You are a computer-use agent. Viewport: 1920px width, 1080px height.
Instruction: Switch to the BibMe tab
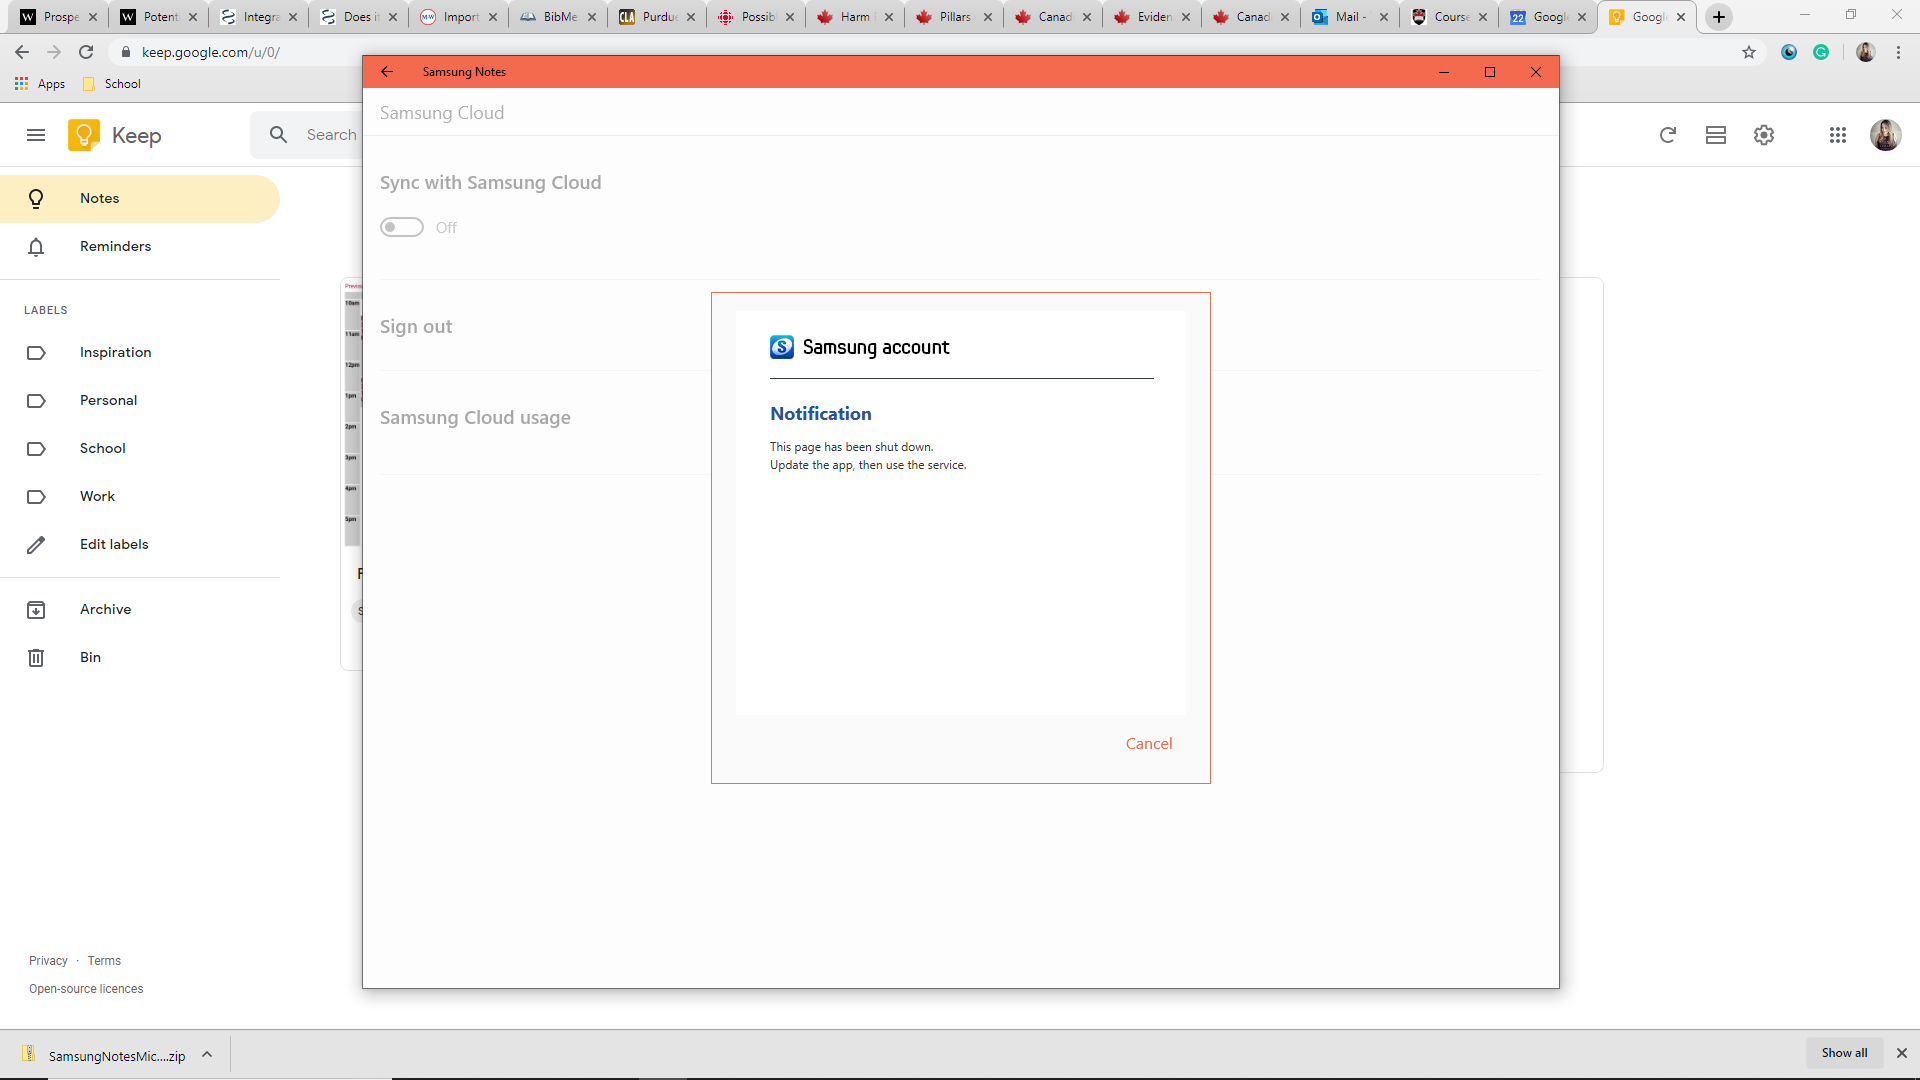[556, 17]
